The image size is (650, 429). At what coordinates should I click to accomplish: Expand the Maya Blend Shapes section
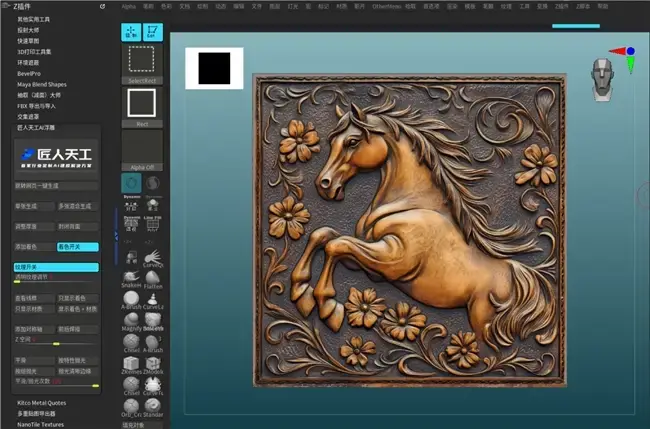[42, 84]
